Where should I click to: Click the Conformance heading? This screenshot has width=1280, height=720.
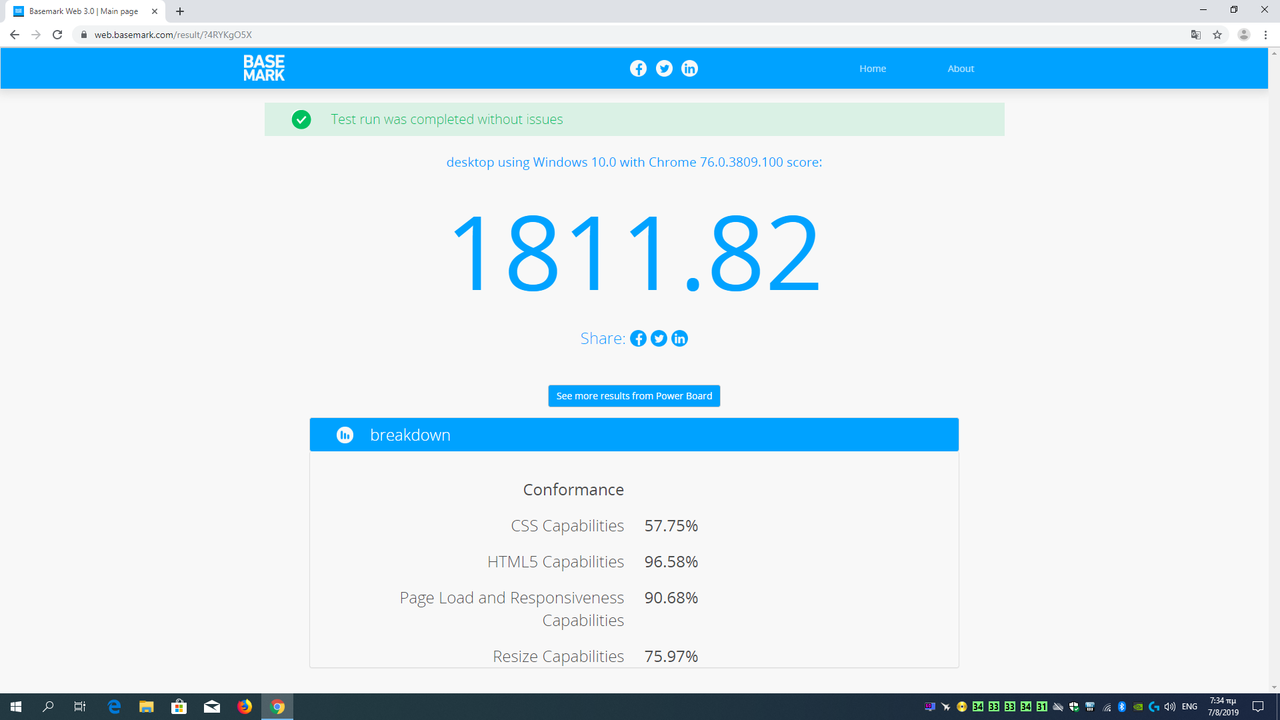pyautogui.click(x=573, y=490)
